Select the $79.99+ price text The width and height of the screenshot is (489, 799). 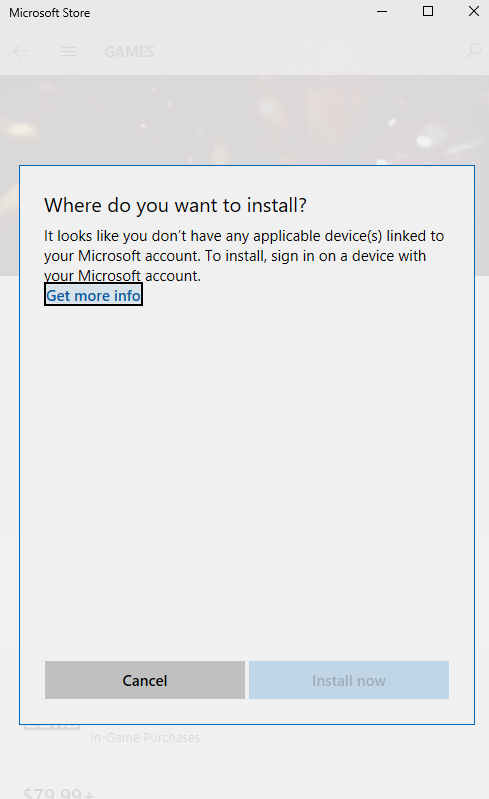tap(59, 793)
